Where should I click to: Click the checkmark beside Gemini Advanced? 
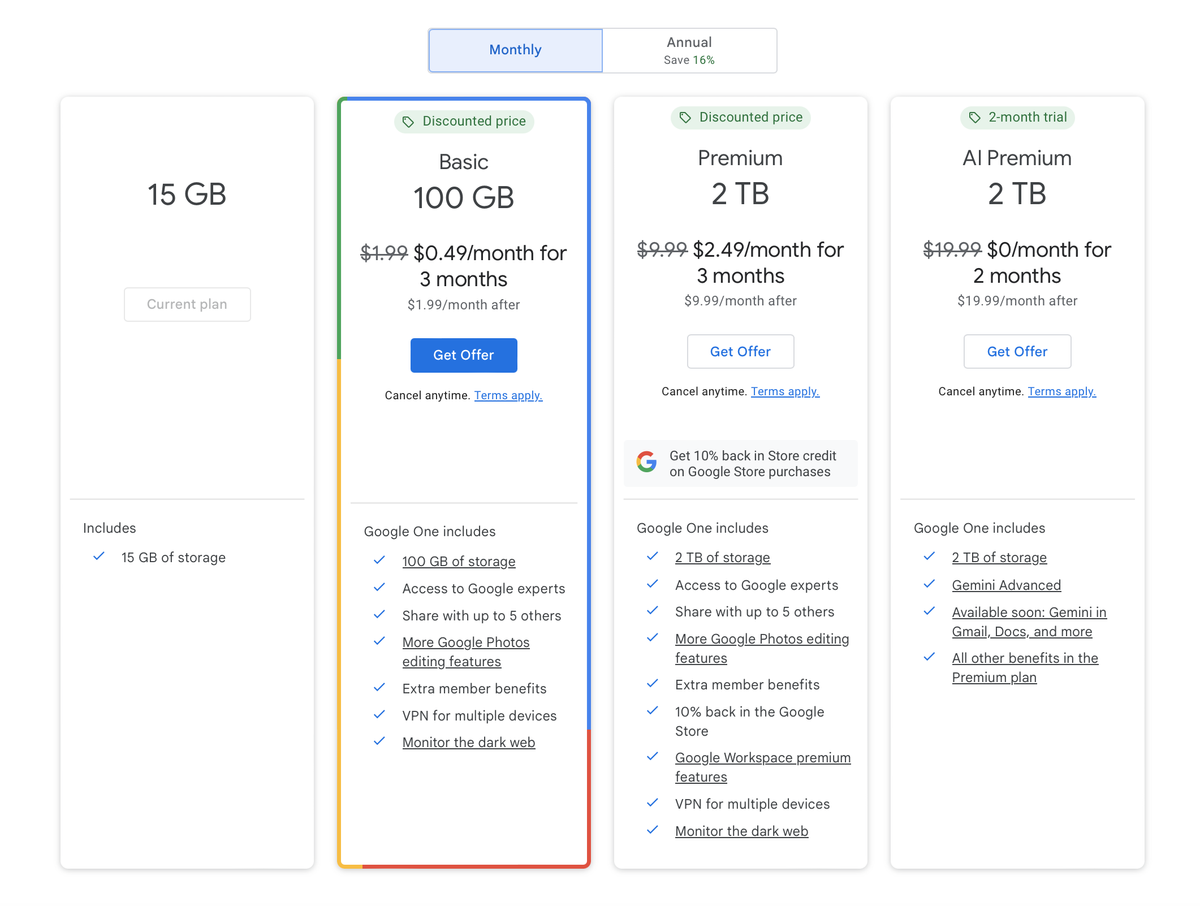(x=929, y=585)
